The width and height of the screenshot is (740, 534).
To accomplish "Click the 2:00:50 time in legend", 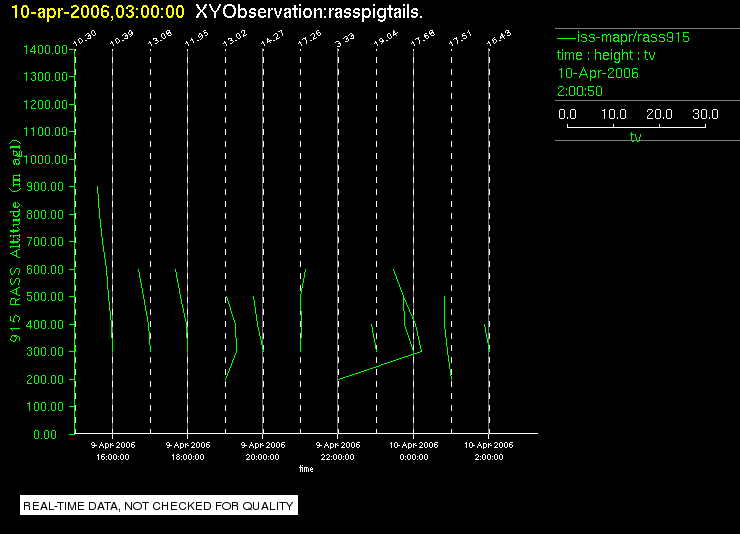I will [580, 91].
